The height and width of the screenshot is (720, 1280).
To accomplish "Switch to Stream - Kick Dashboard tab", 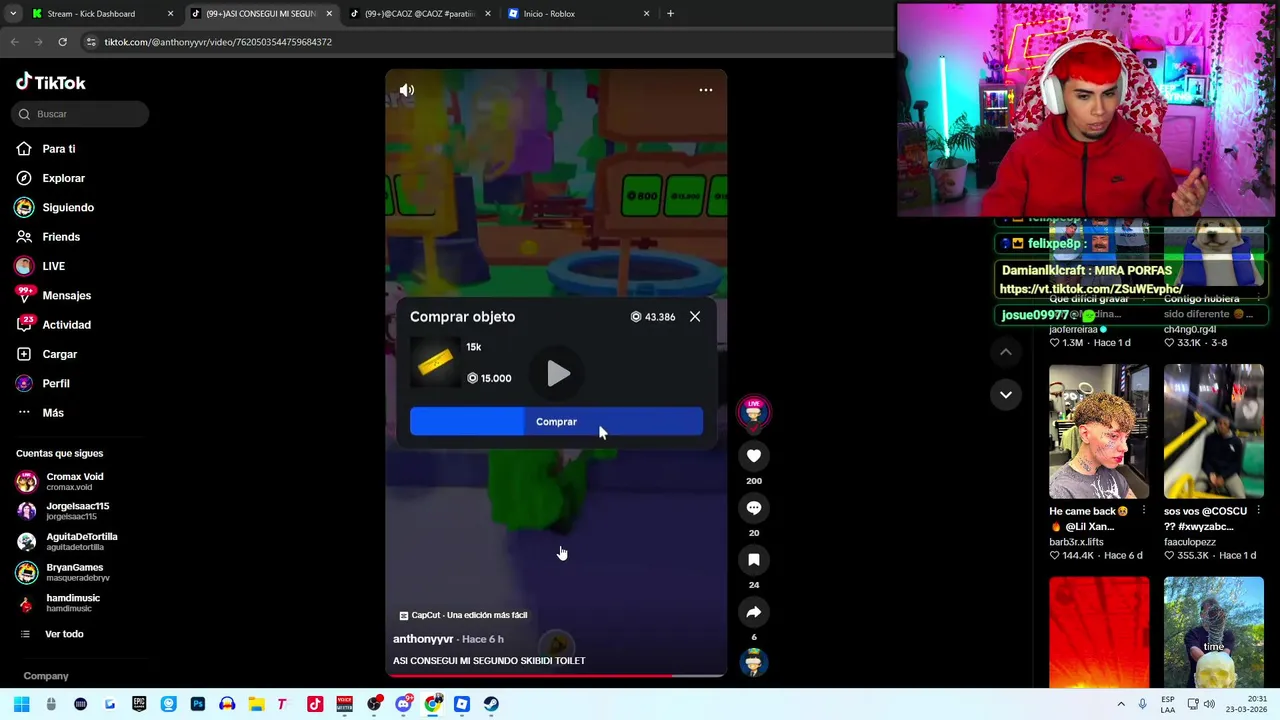I will [x=102, y=14].
